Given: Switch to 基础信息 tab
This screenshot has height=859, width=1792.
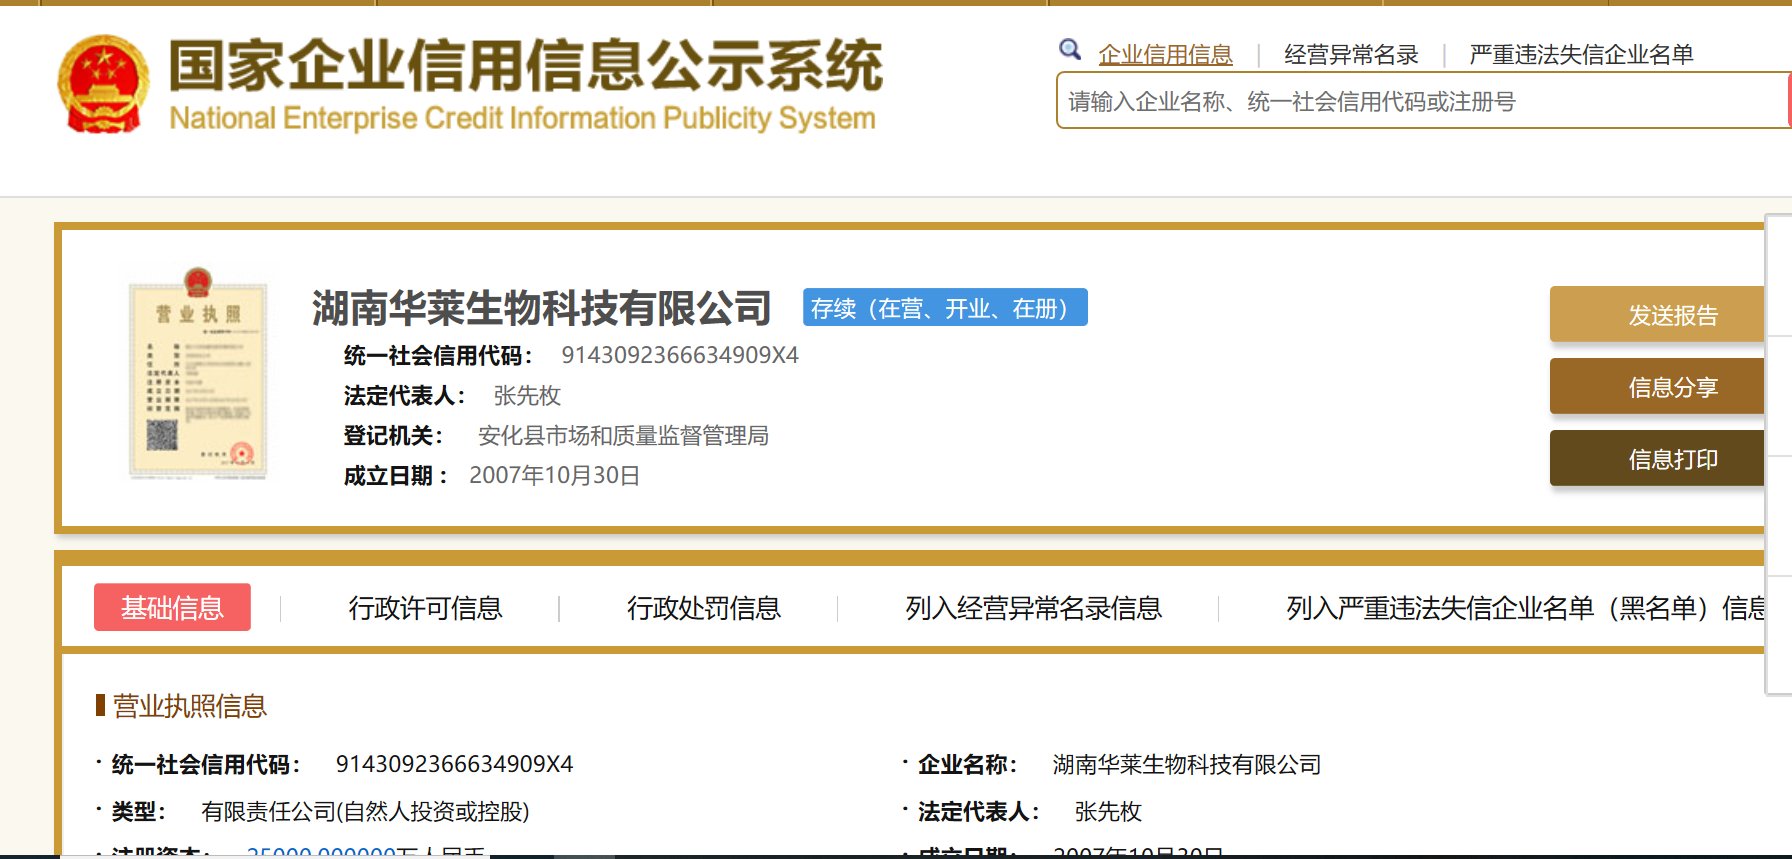Looking at the screenshot, I should [x=172, y=607].
